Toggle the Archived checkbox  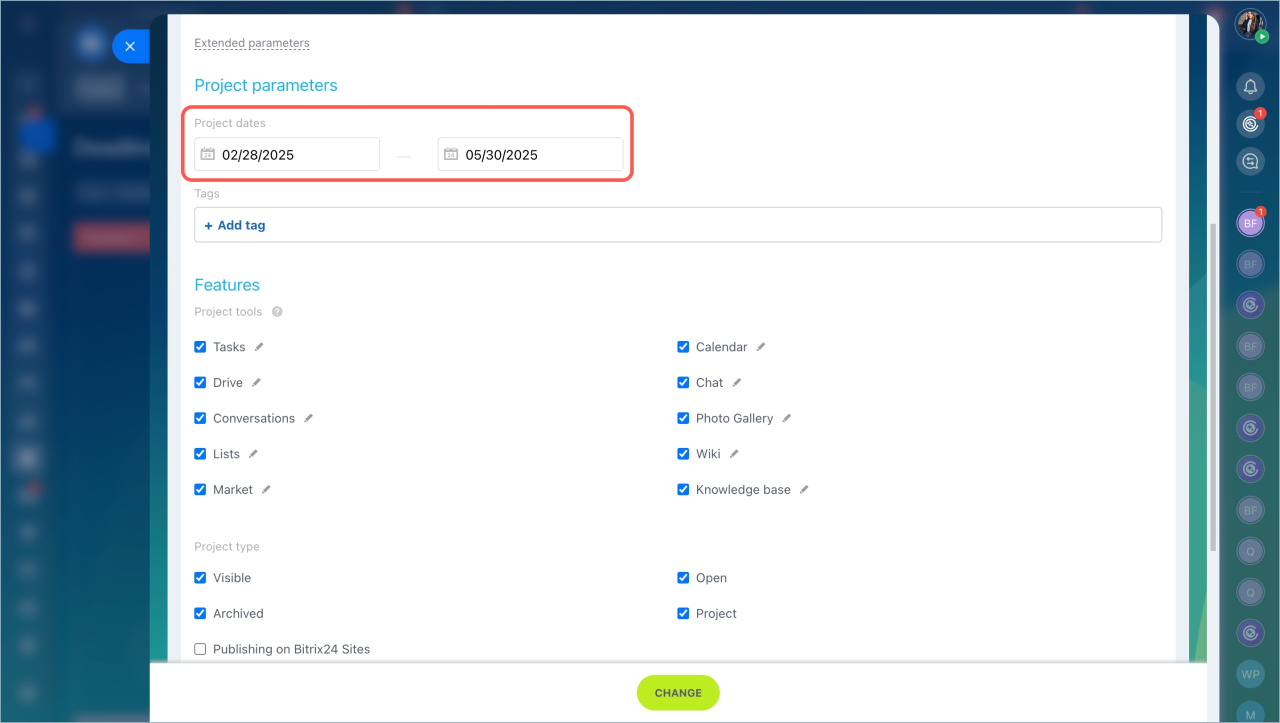pos(200,614)
